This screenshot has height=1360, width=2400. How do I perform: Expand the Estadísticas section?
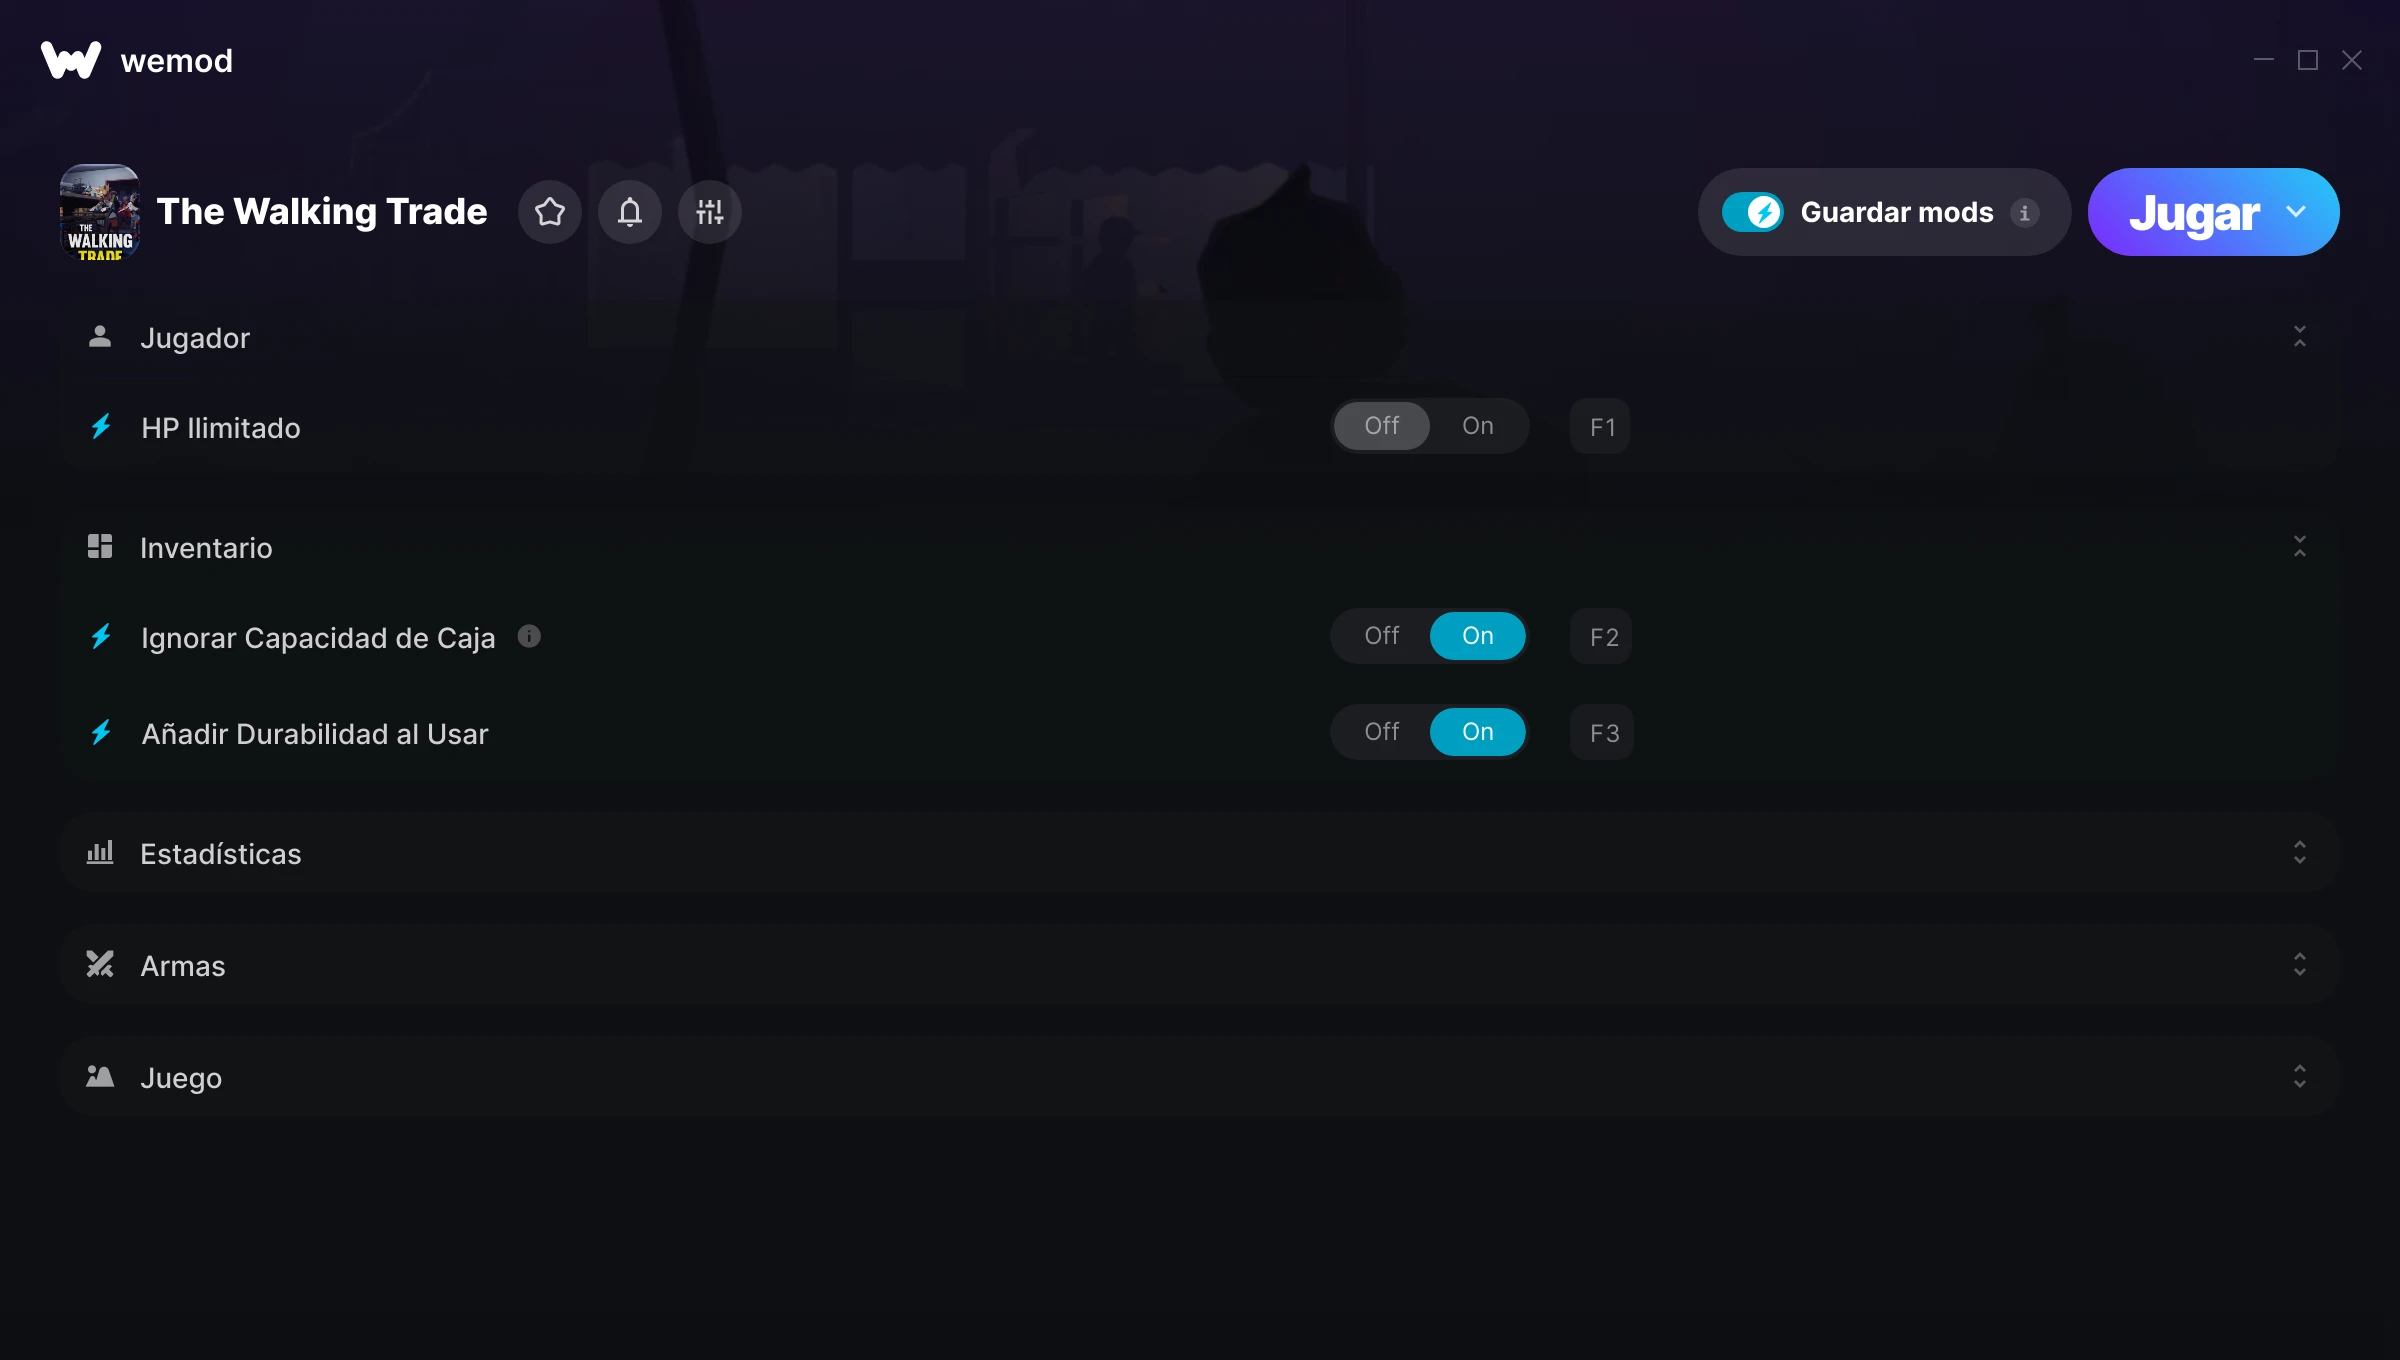pyautogui.click(x=2300, y=852)
